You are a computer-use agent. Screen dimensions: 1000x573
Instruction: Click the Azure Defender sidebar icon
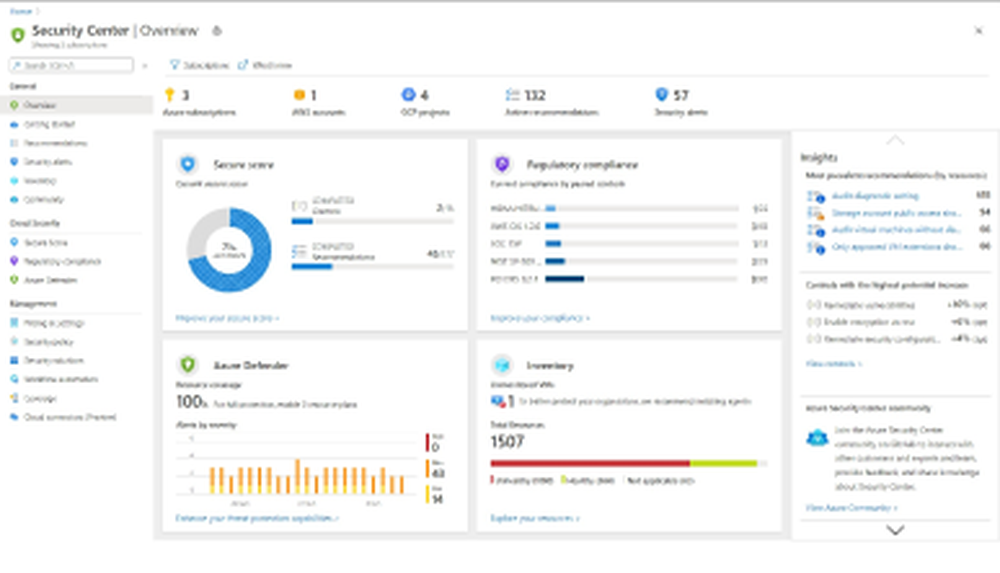(x=14, y=279)
